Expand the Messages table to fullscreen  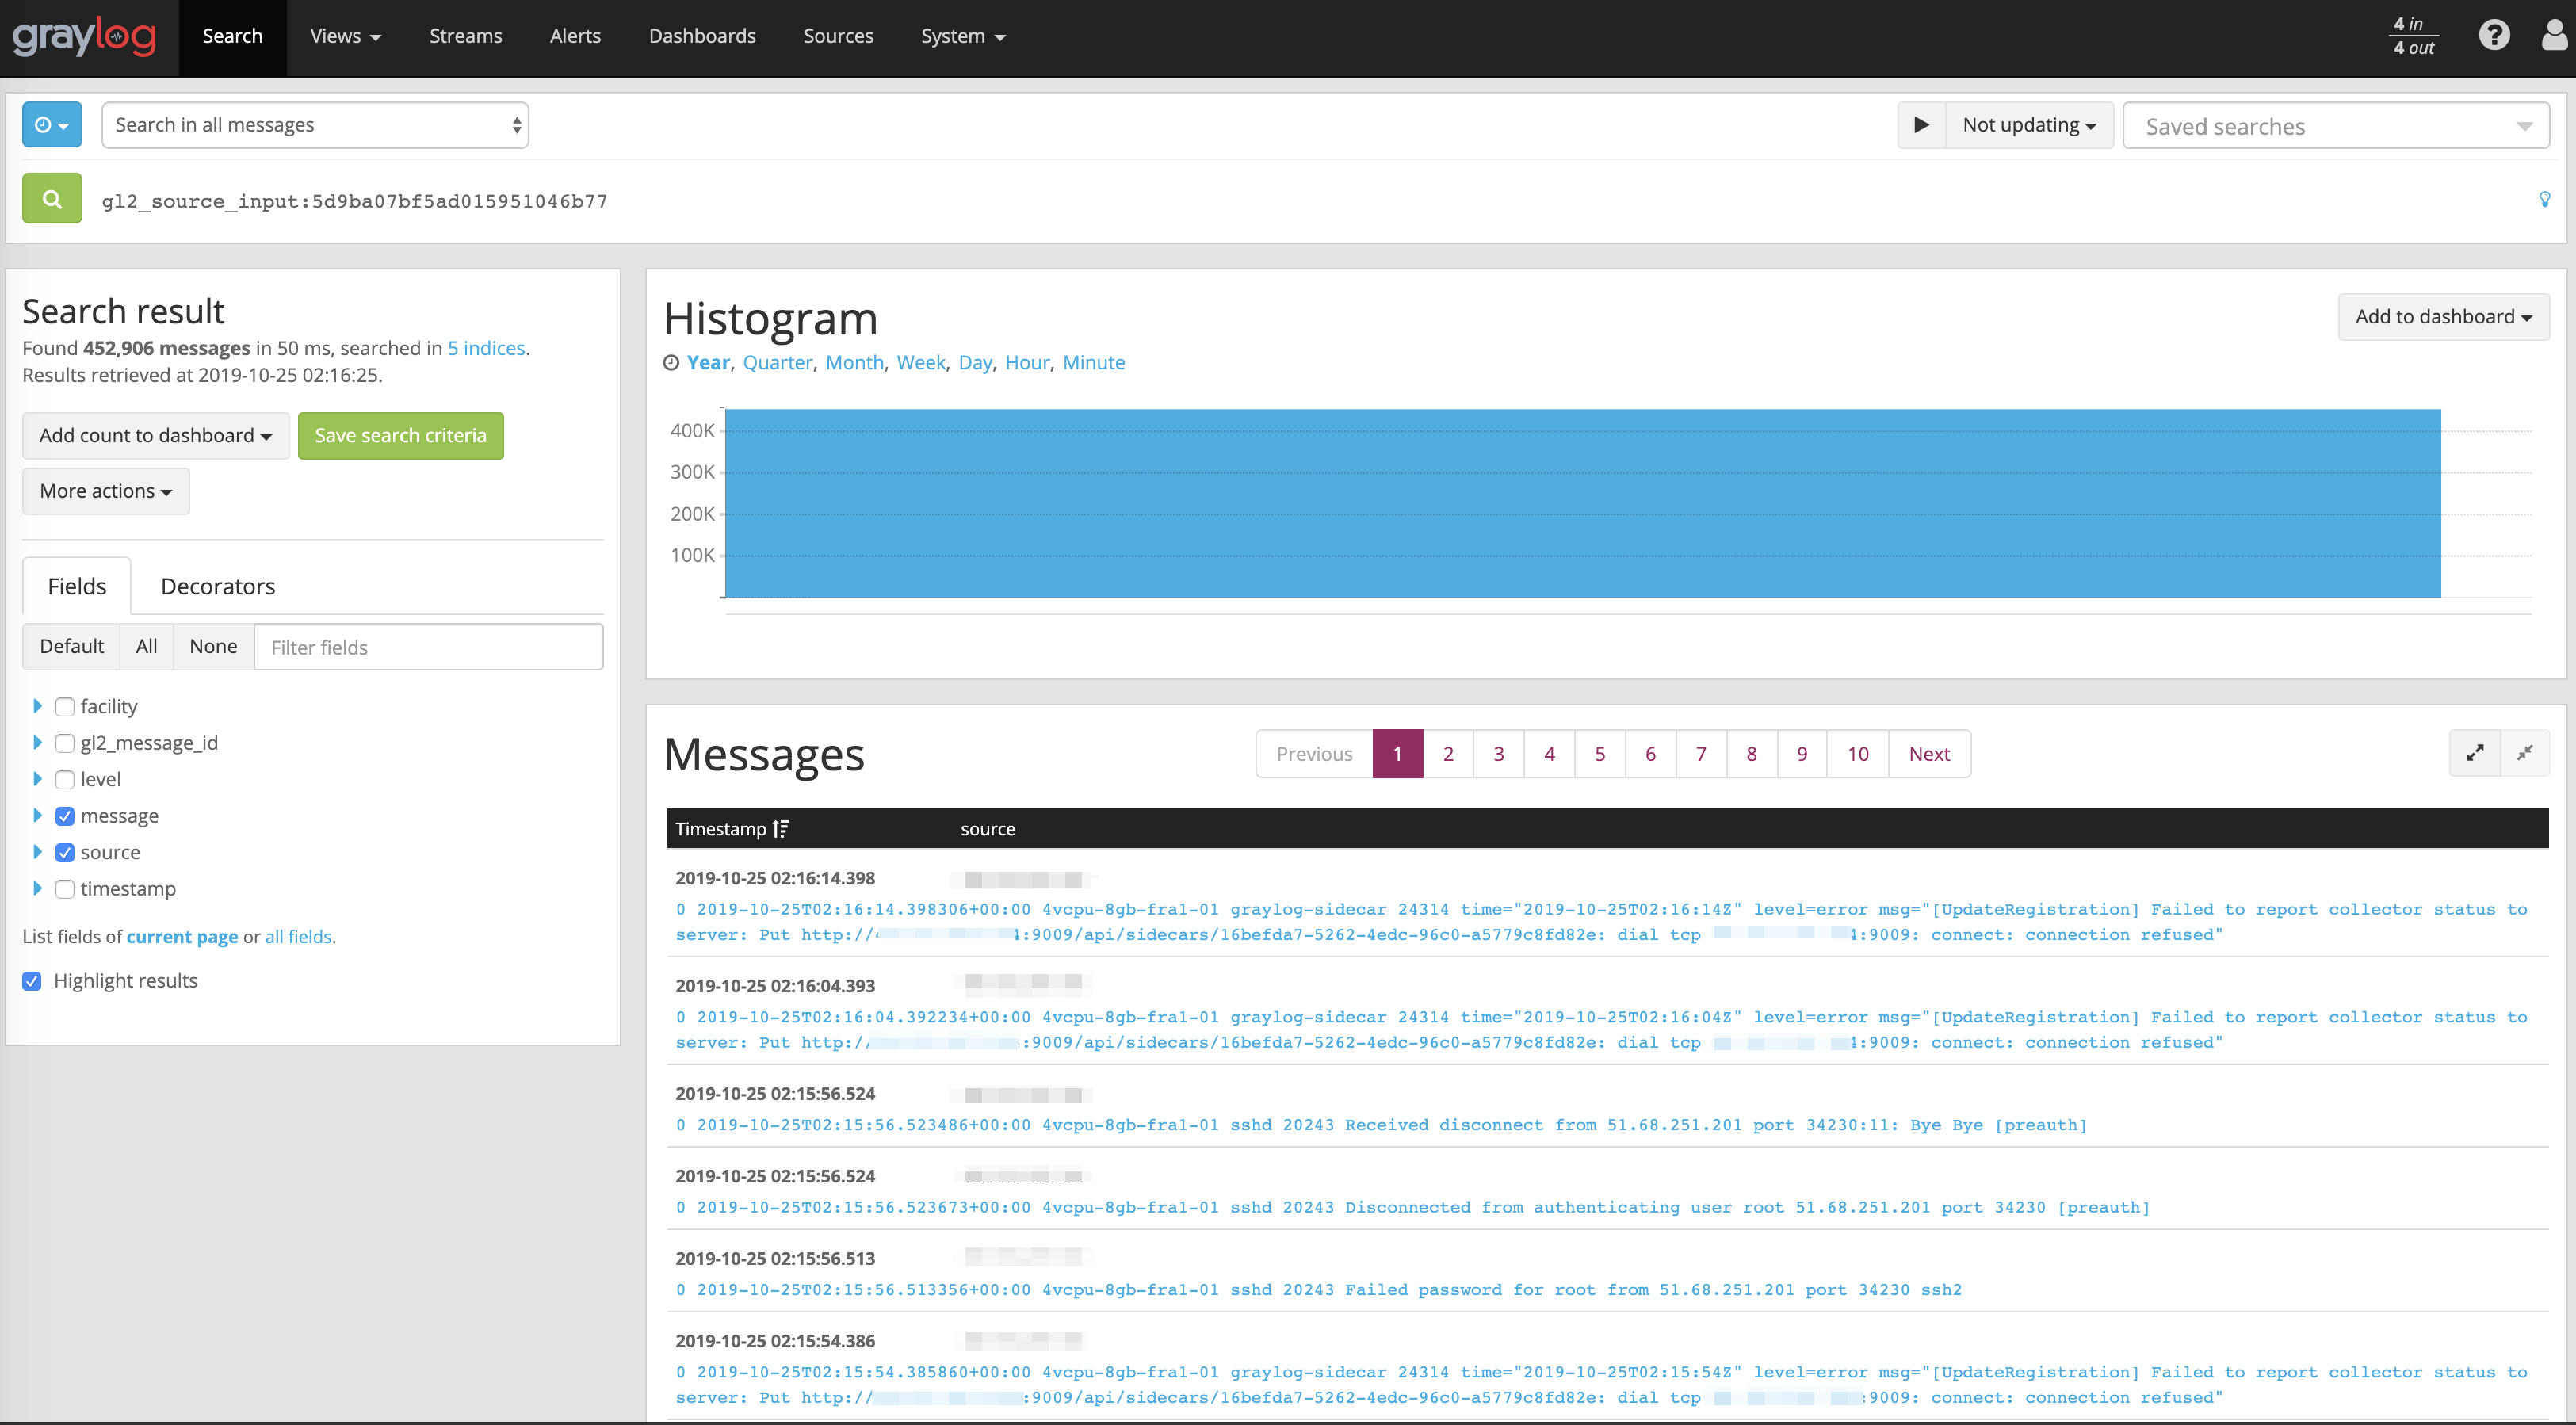coord(2476,753)
